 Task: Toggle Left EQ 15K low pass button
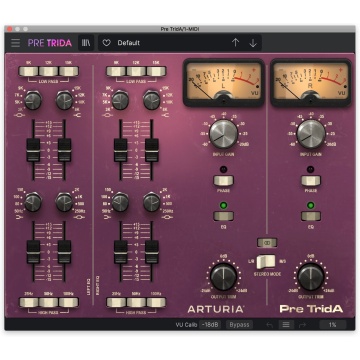pos(69,71)
